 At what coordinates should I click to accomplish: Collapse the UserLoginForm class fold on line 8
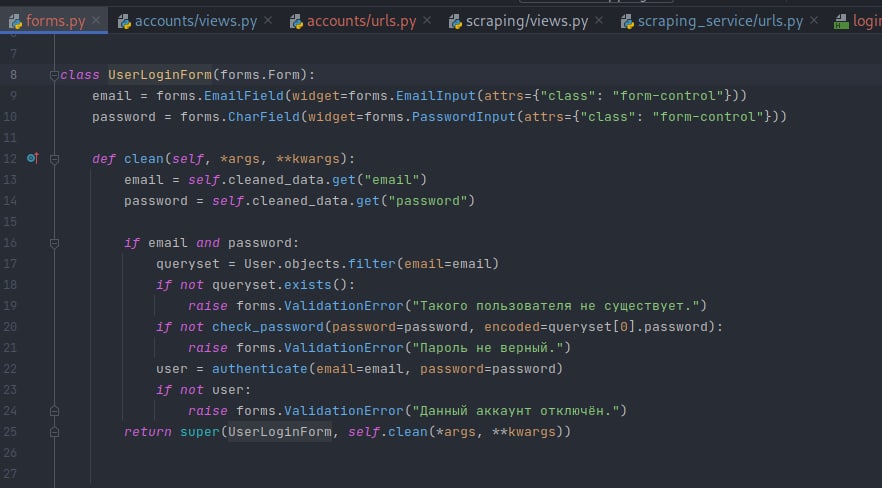pyautogui.click(x=55, y=75)
